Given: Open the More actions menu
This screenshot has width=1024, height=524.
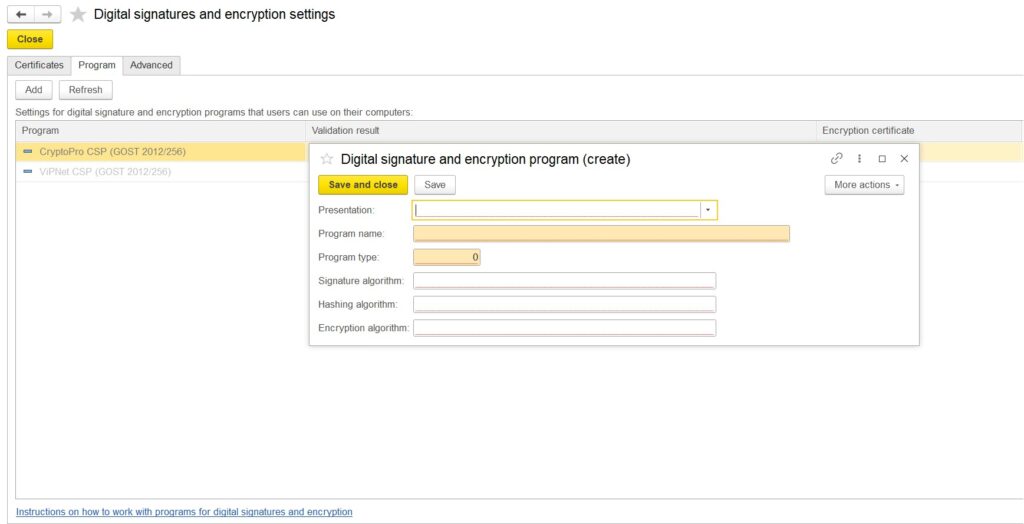Looking at the screenshot, I should [864, 185].
